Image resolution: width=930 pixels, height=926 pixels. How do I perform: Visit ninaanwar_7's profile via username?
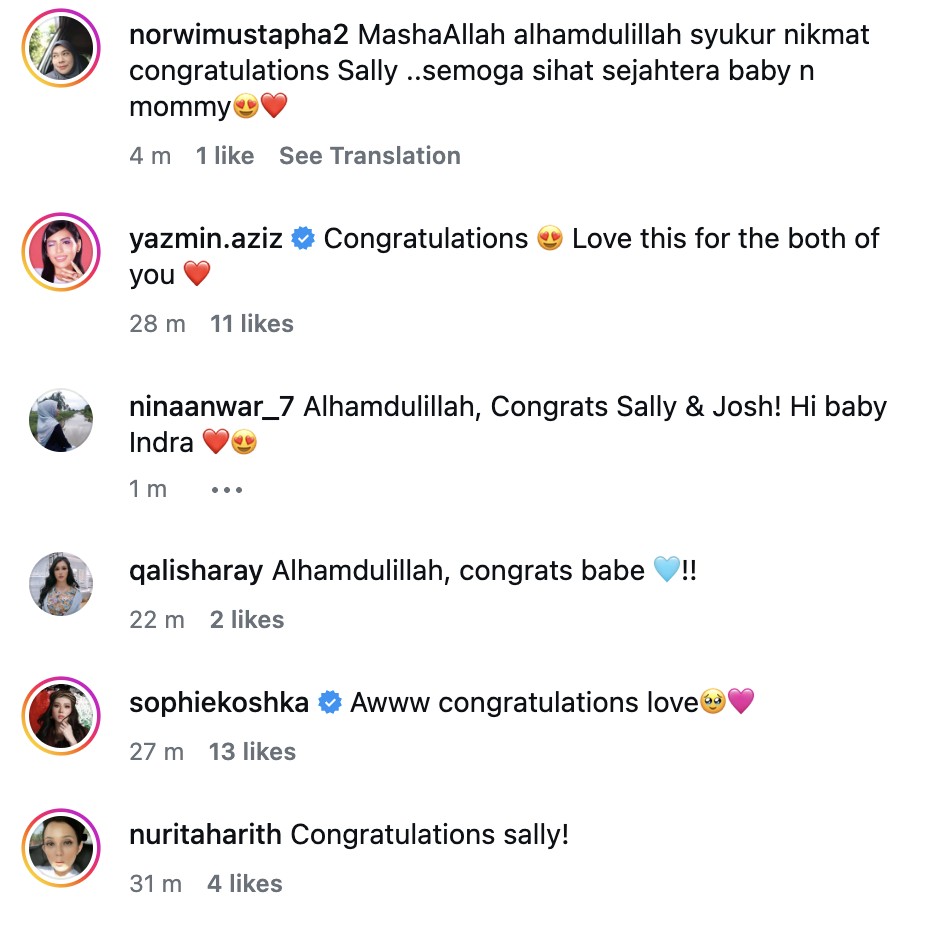[213, 407]
